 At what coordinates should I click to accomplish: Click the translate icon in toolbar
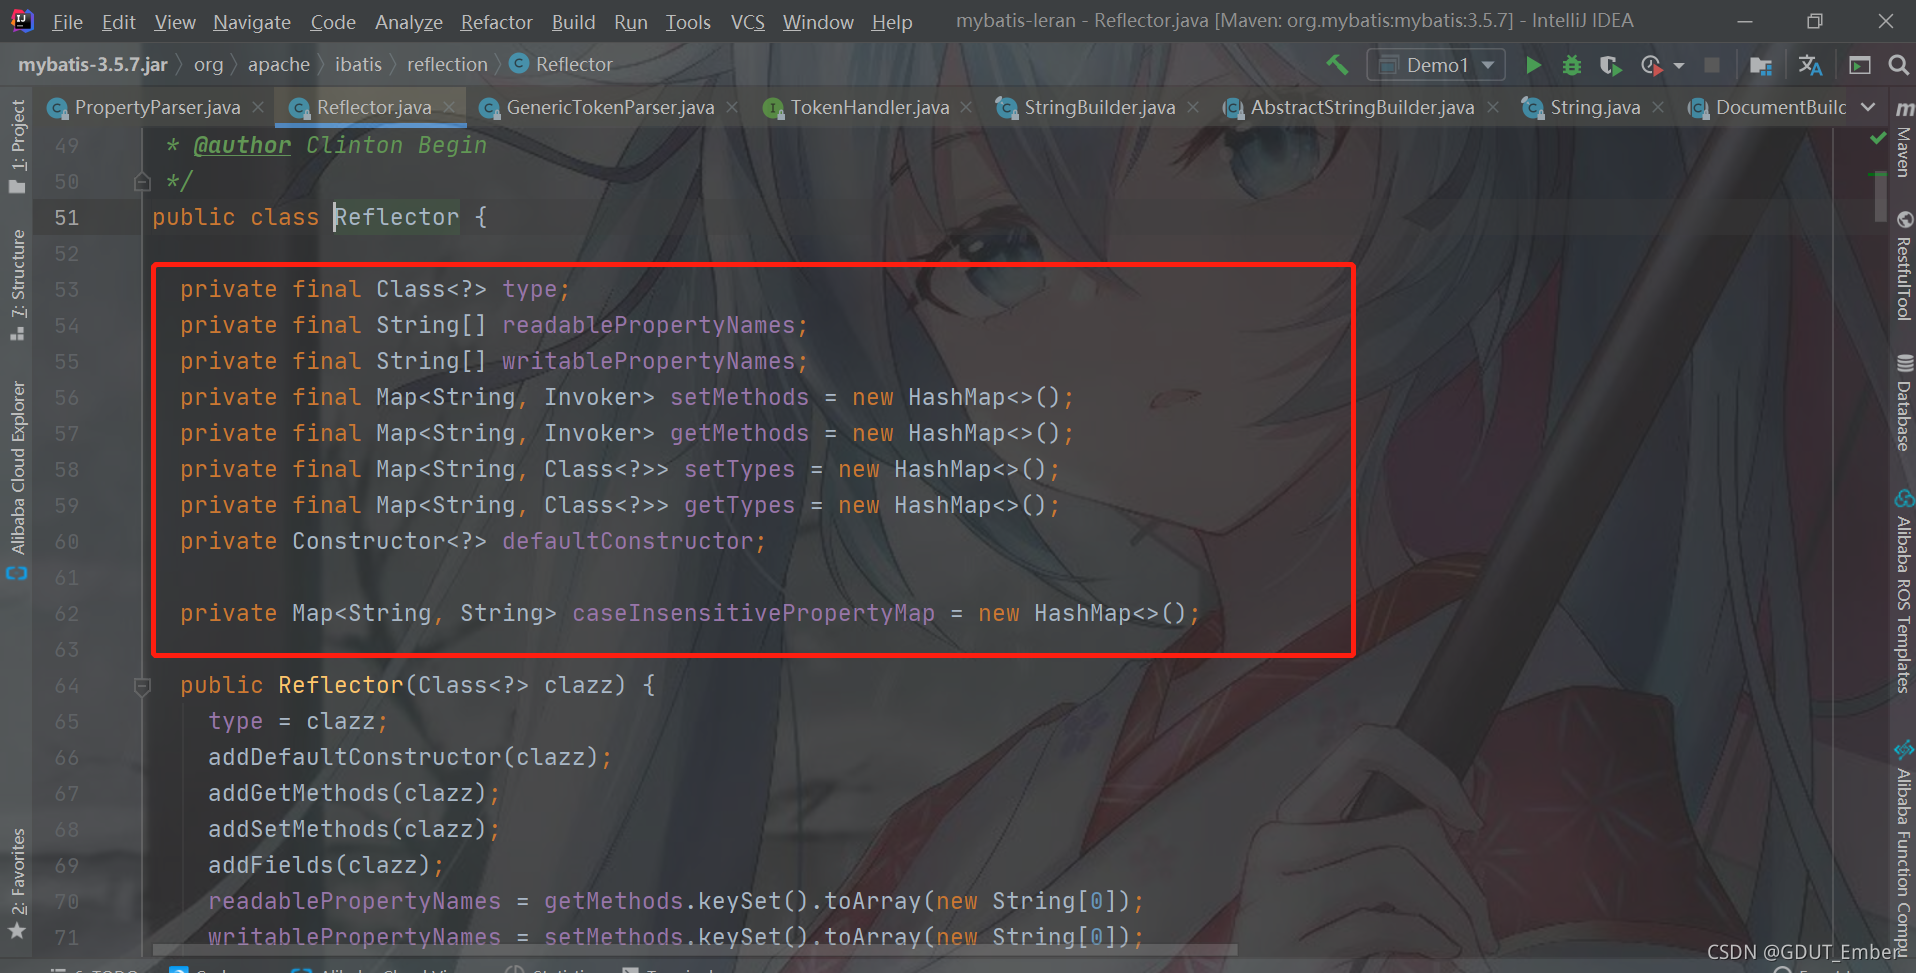(x=1810, y=65)
